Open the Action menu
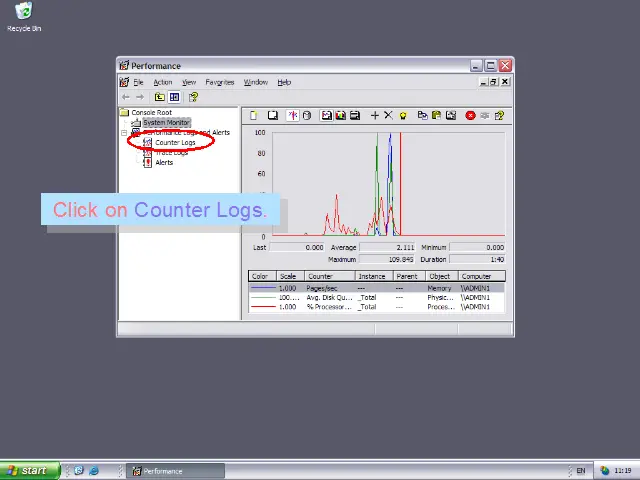 coord(162,82)
